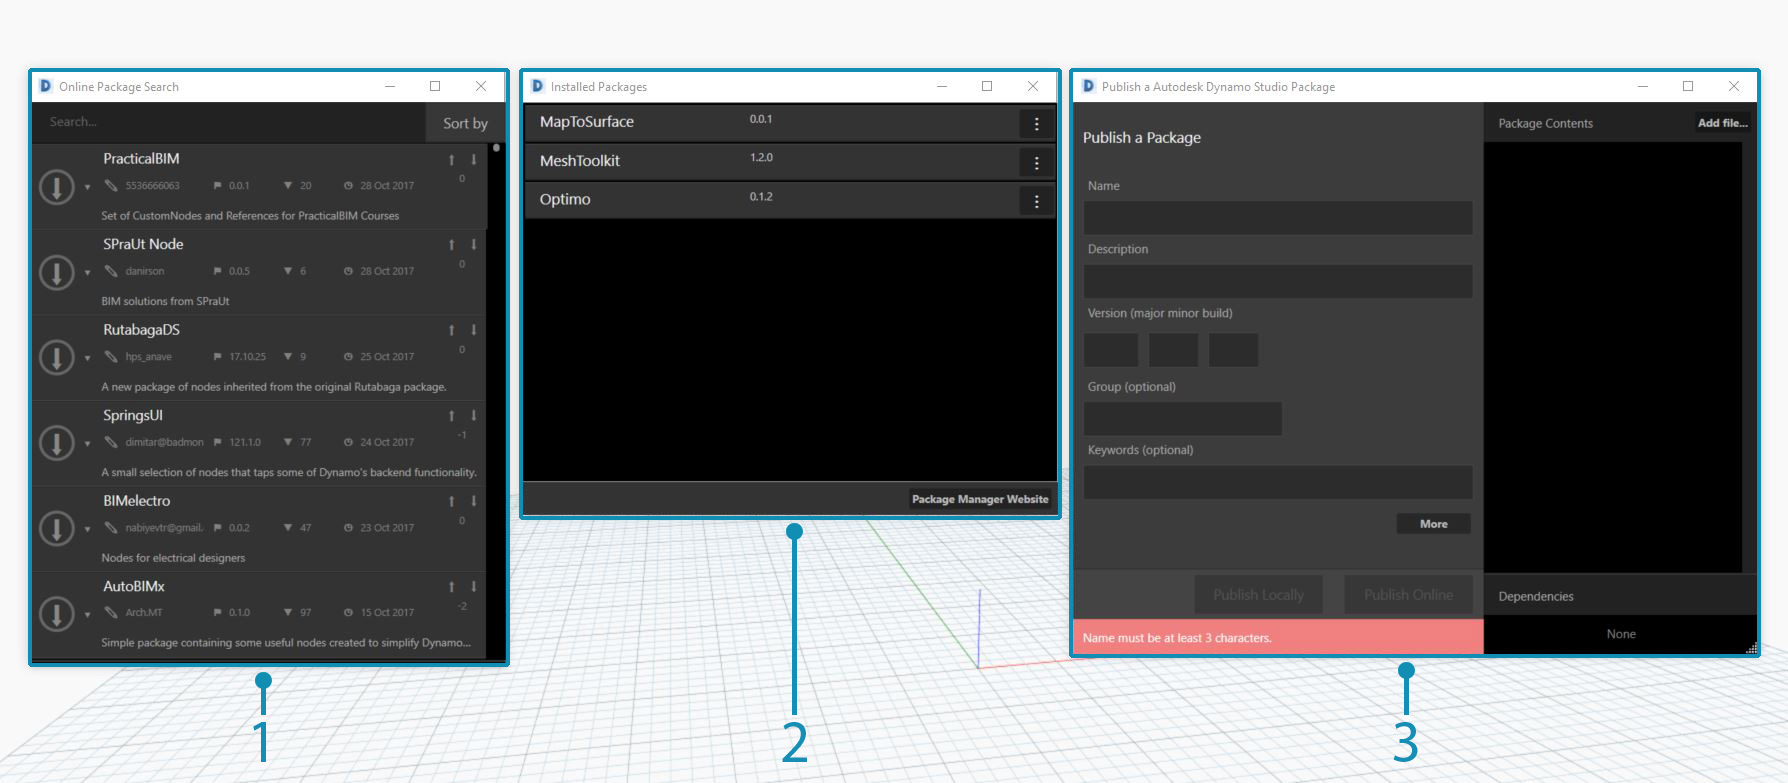Screen dimensions: 1788x783
Task: Downvote the SpringsUI package
Action: [x=474, y=416]
